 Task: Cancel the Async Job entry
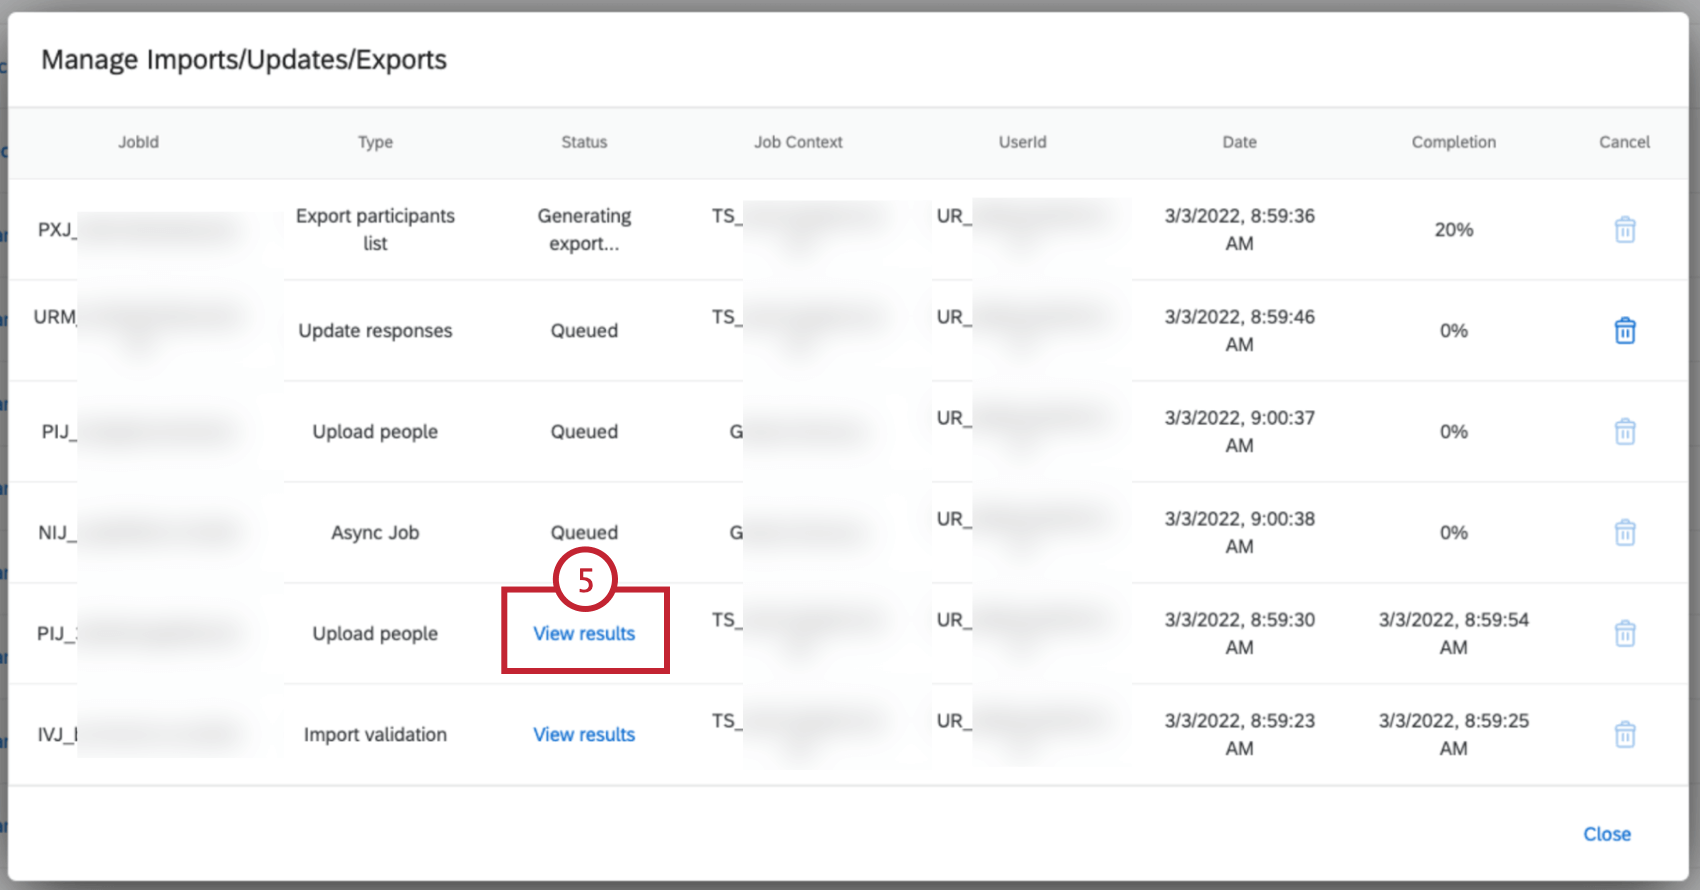coord(1625,533)
